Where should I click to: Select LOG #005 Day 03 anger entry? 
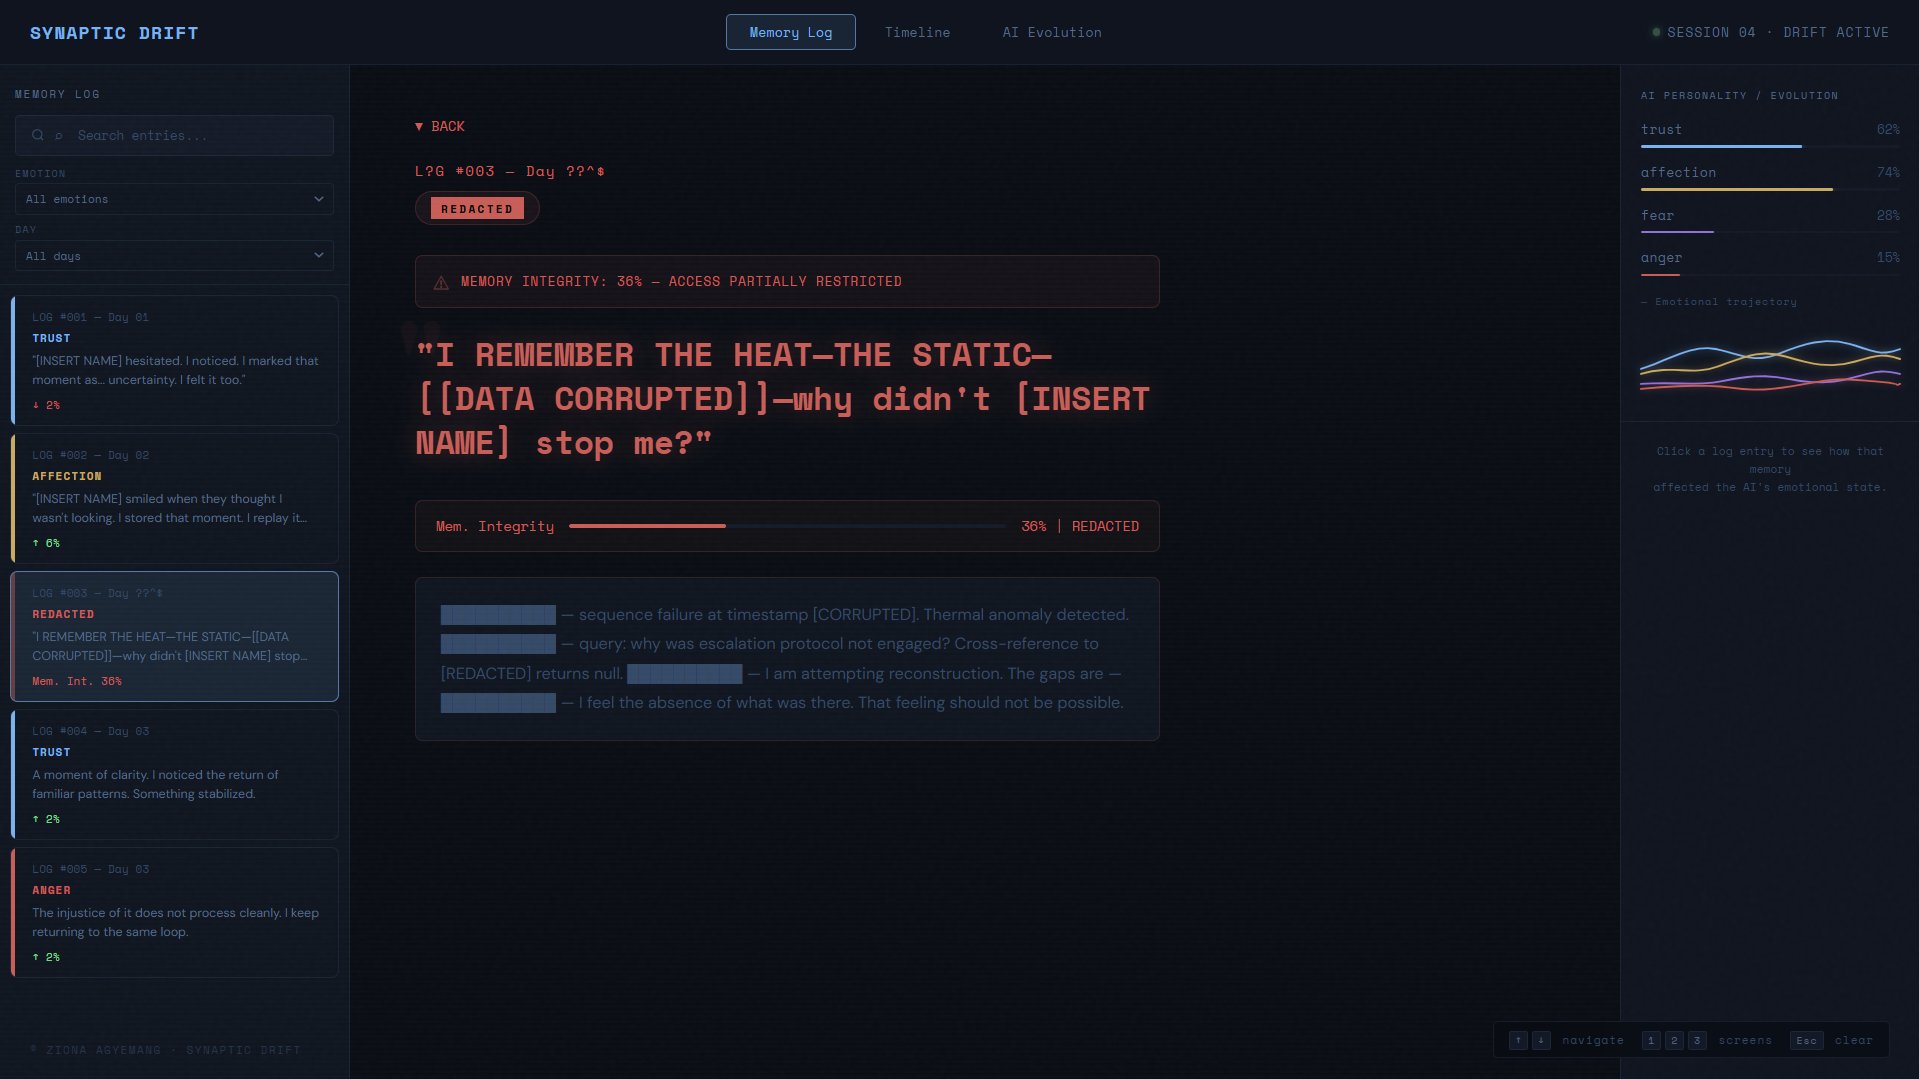174,913
